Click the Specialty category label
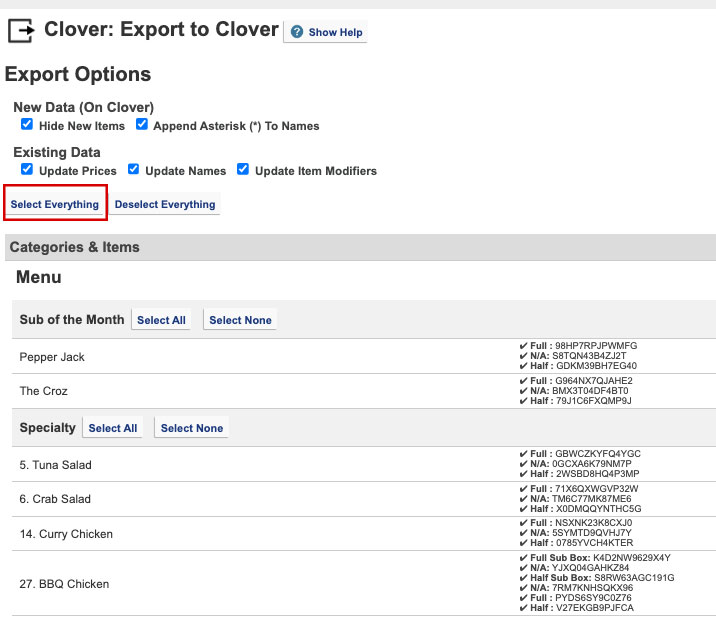Viewport: 716px width, 618px height. pos(47,428)
